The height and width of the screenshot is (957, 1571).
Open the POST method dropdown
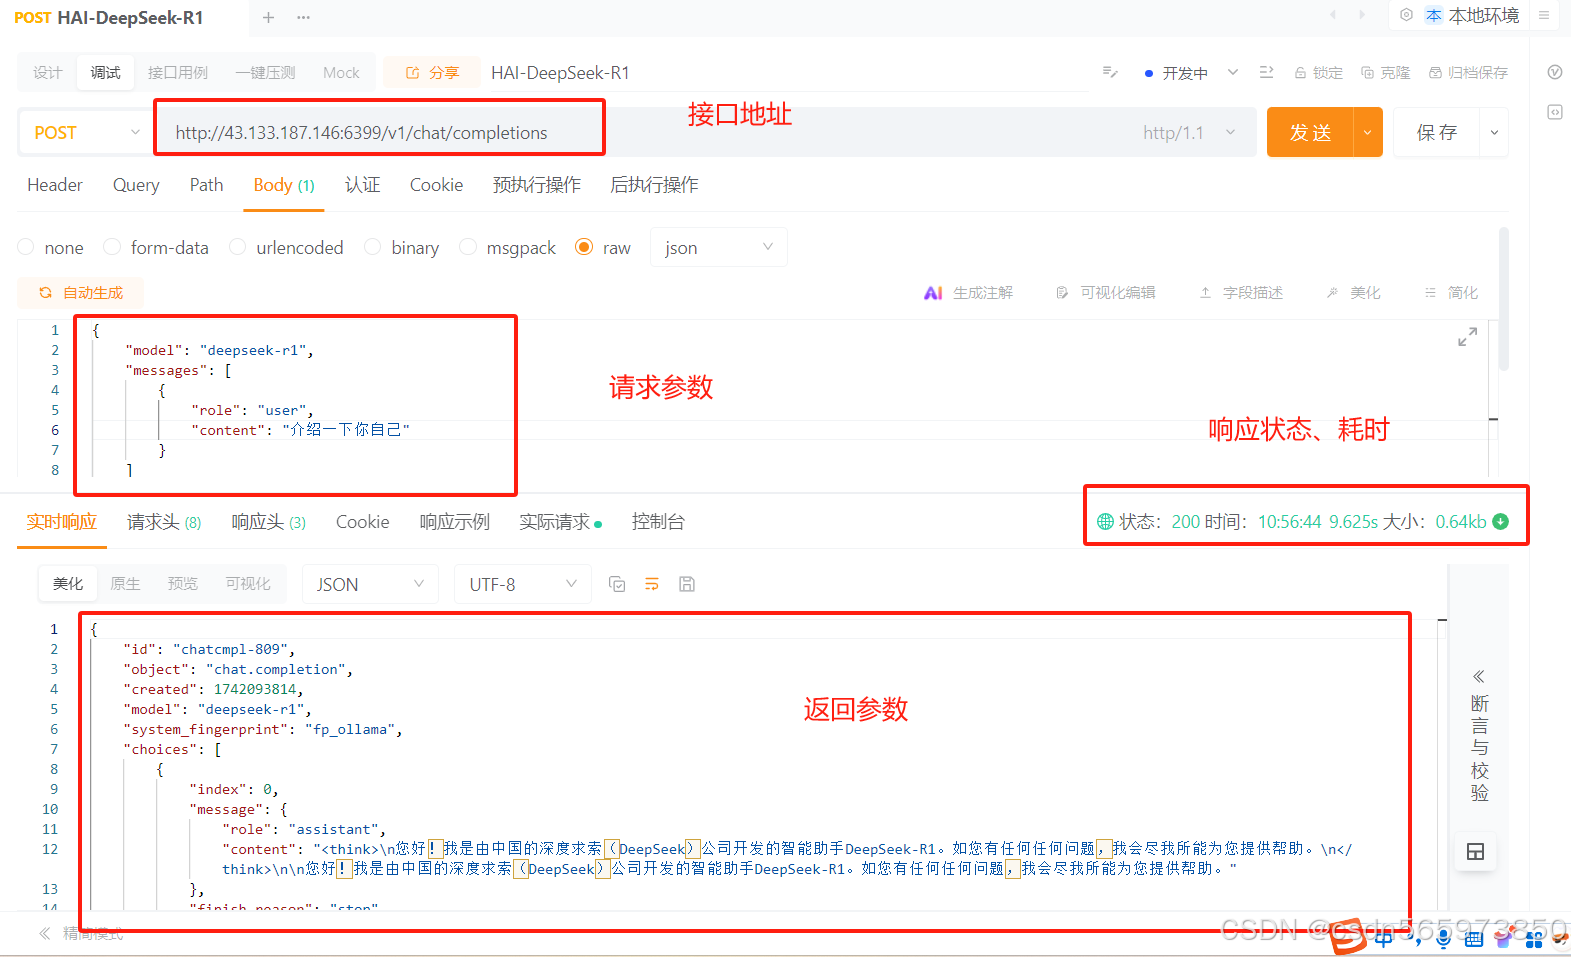pos(87,133)
